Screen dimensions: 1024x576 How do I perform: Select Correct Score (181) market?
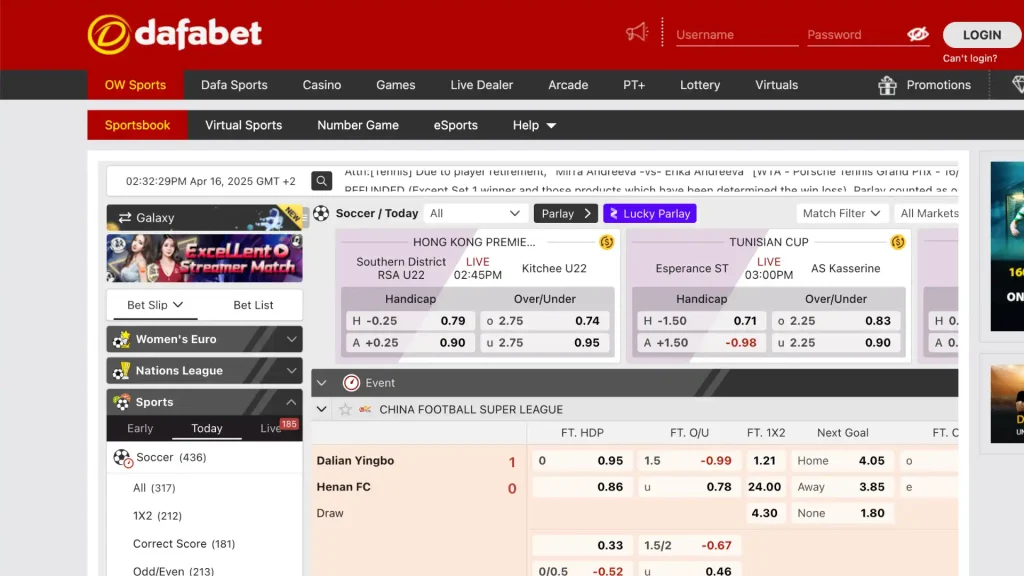click(x=184, y=544)
